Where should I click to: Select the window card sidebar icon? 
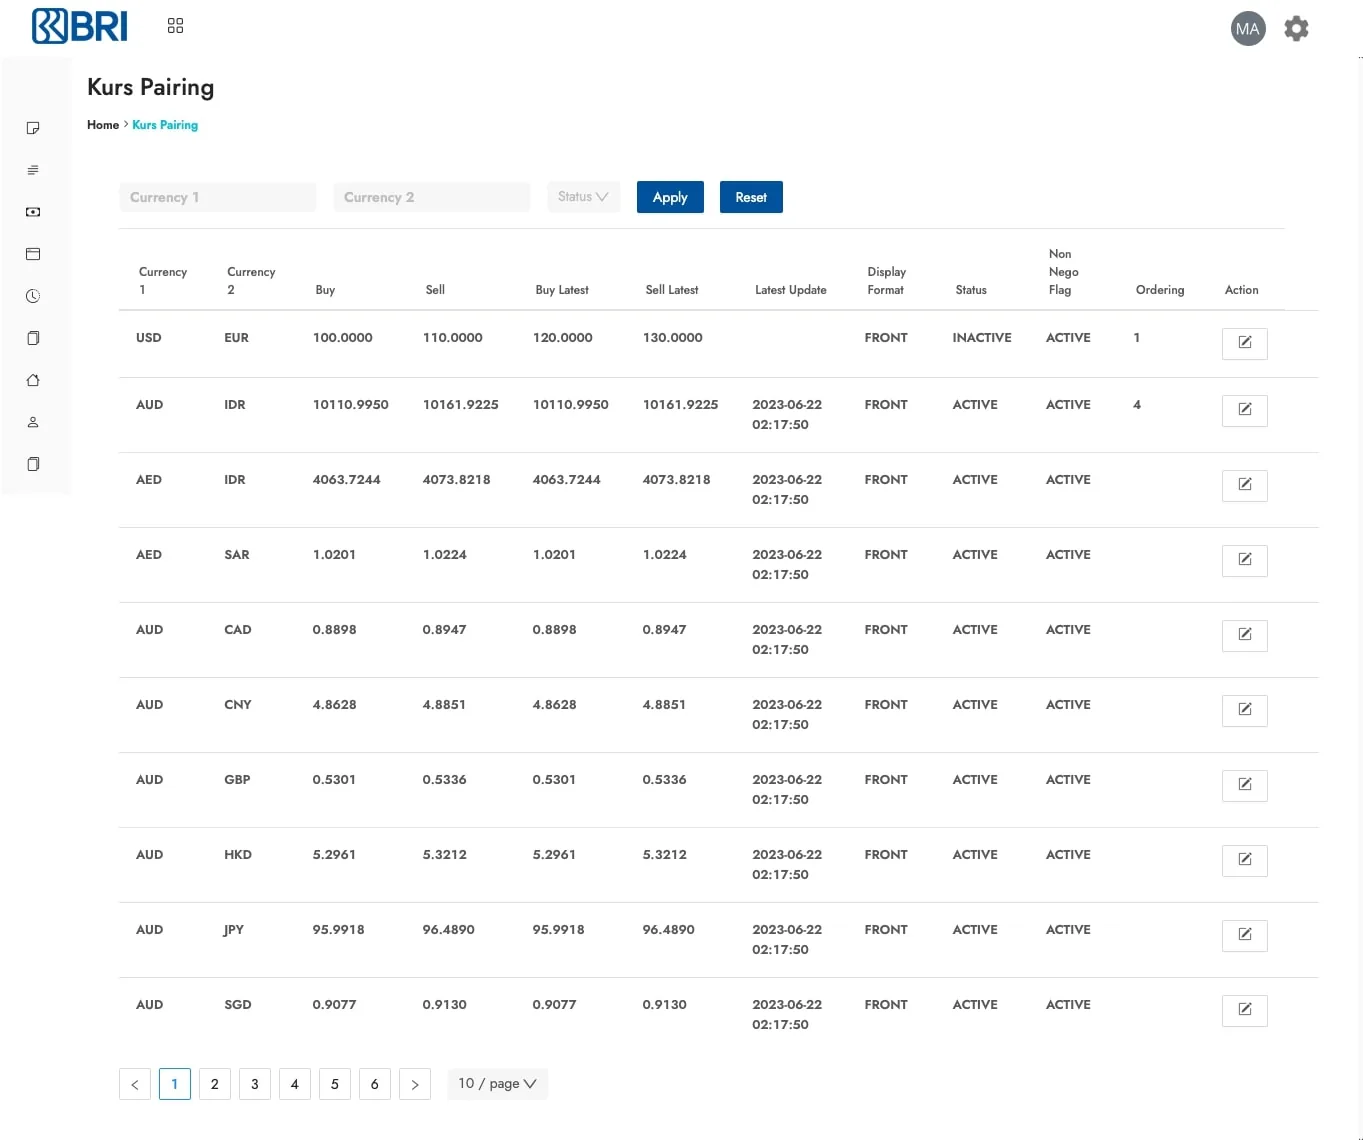[33, 254]
